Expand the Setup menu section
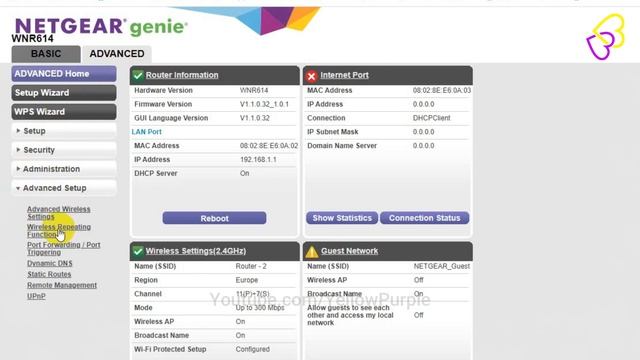This screenshot has width=640, height=360. point(64,131)
